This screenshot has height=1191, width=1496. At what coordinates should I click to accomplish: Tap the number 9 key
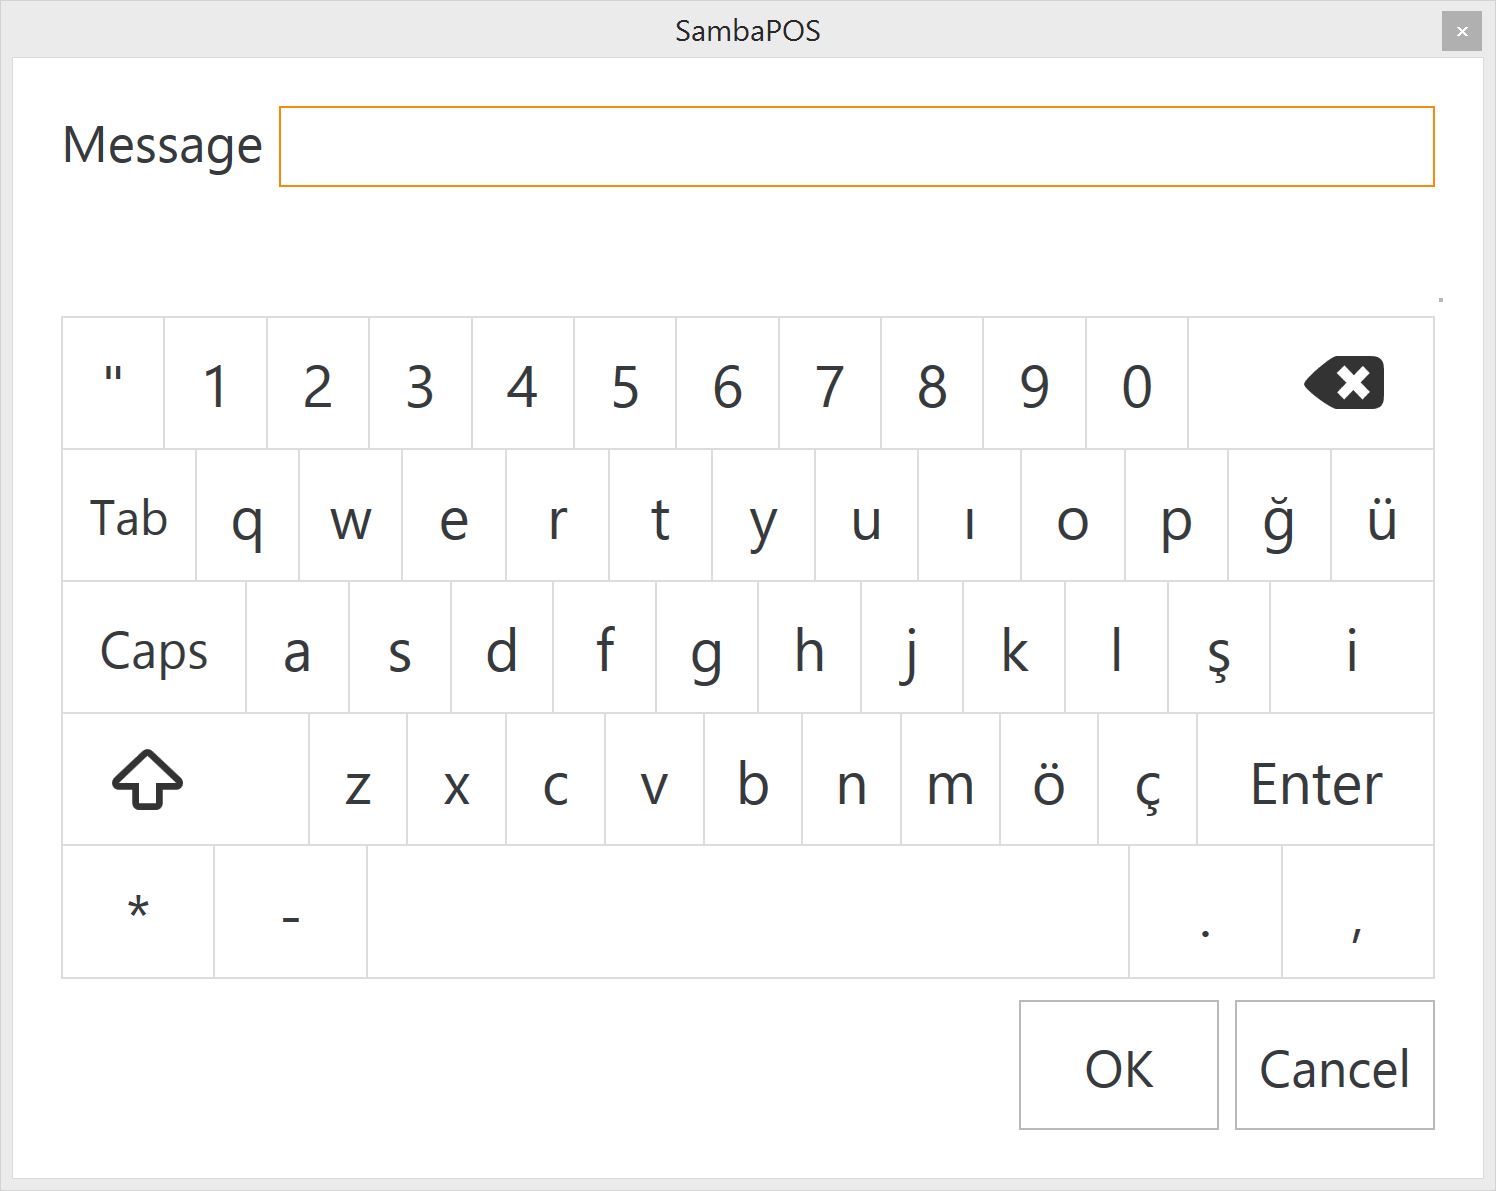pos(1035,383)
